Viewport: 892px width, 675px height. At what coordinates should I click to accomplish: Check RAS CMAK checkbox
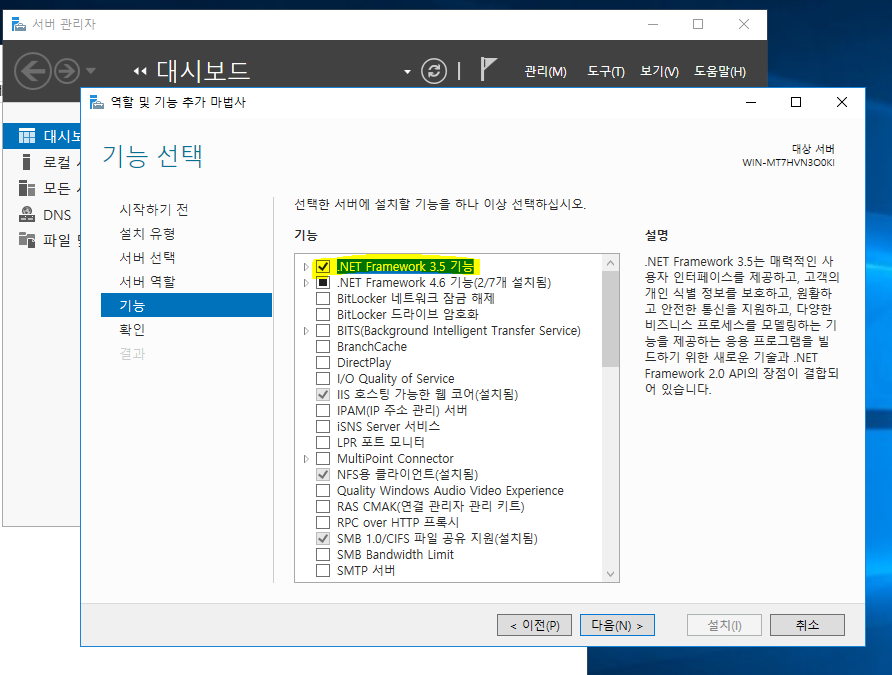click(323, 506)
